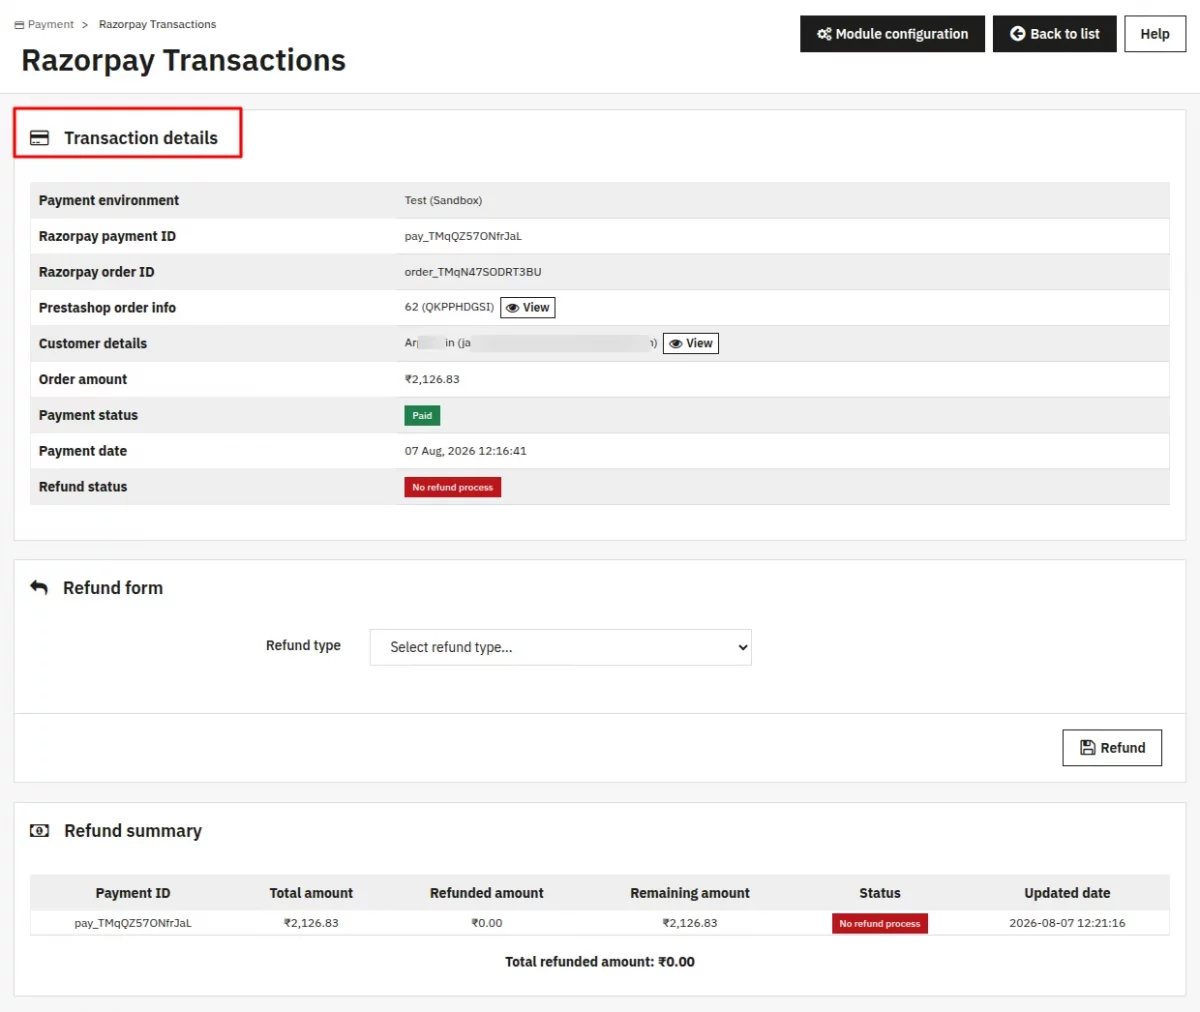Click the Payment ID column header

(x=133, y=893)
